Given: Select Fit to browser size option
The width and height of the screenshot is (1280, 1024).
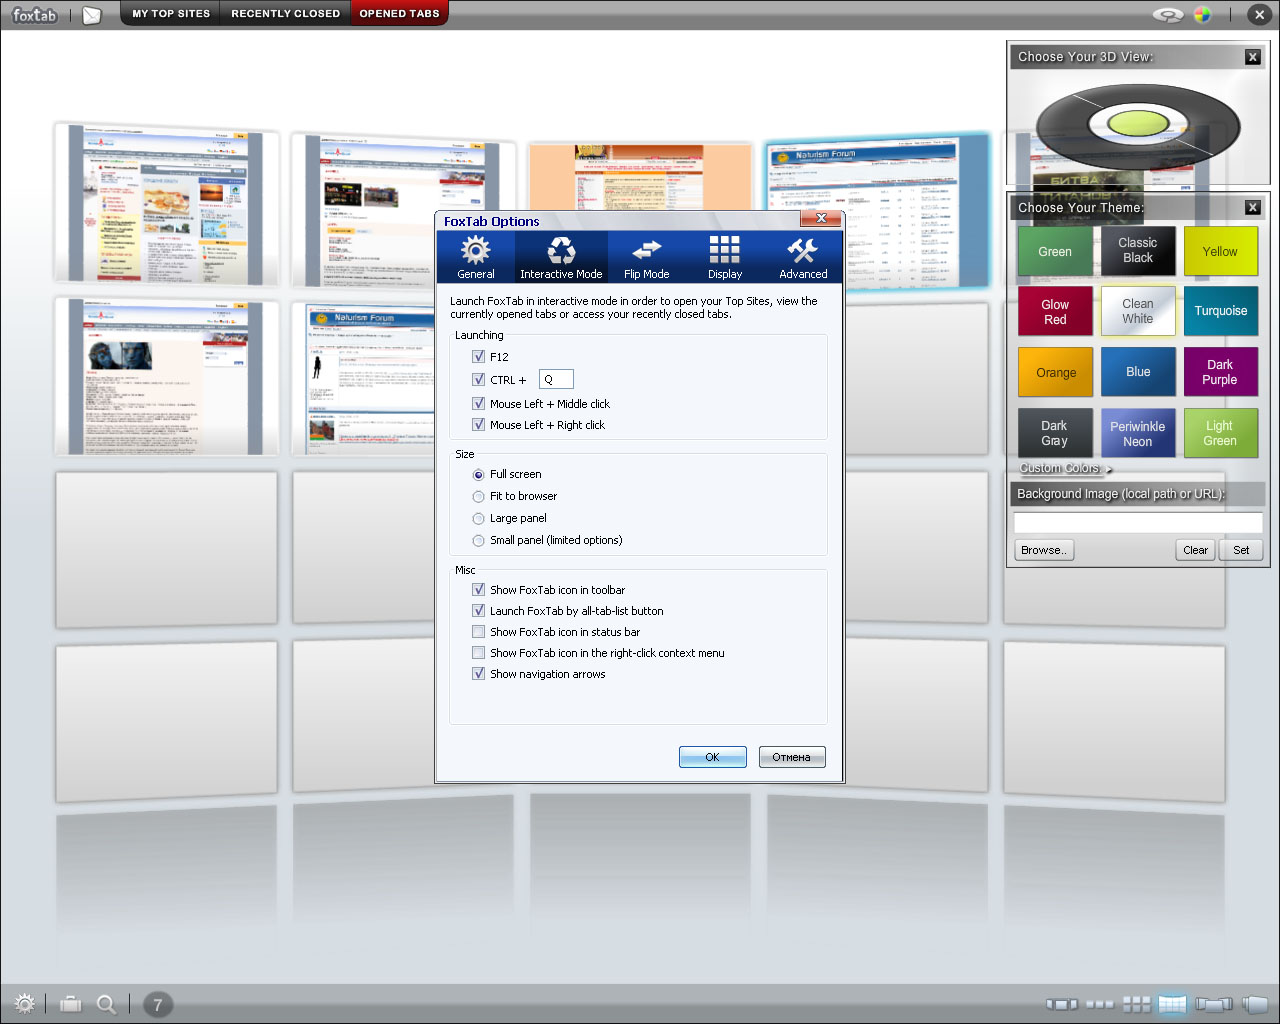Looking at the screenshot, I should coord(478,496).
